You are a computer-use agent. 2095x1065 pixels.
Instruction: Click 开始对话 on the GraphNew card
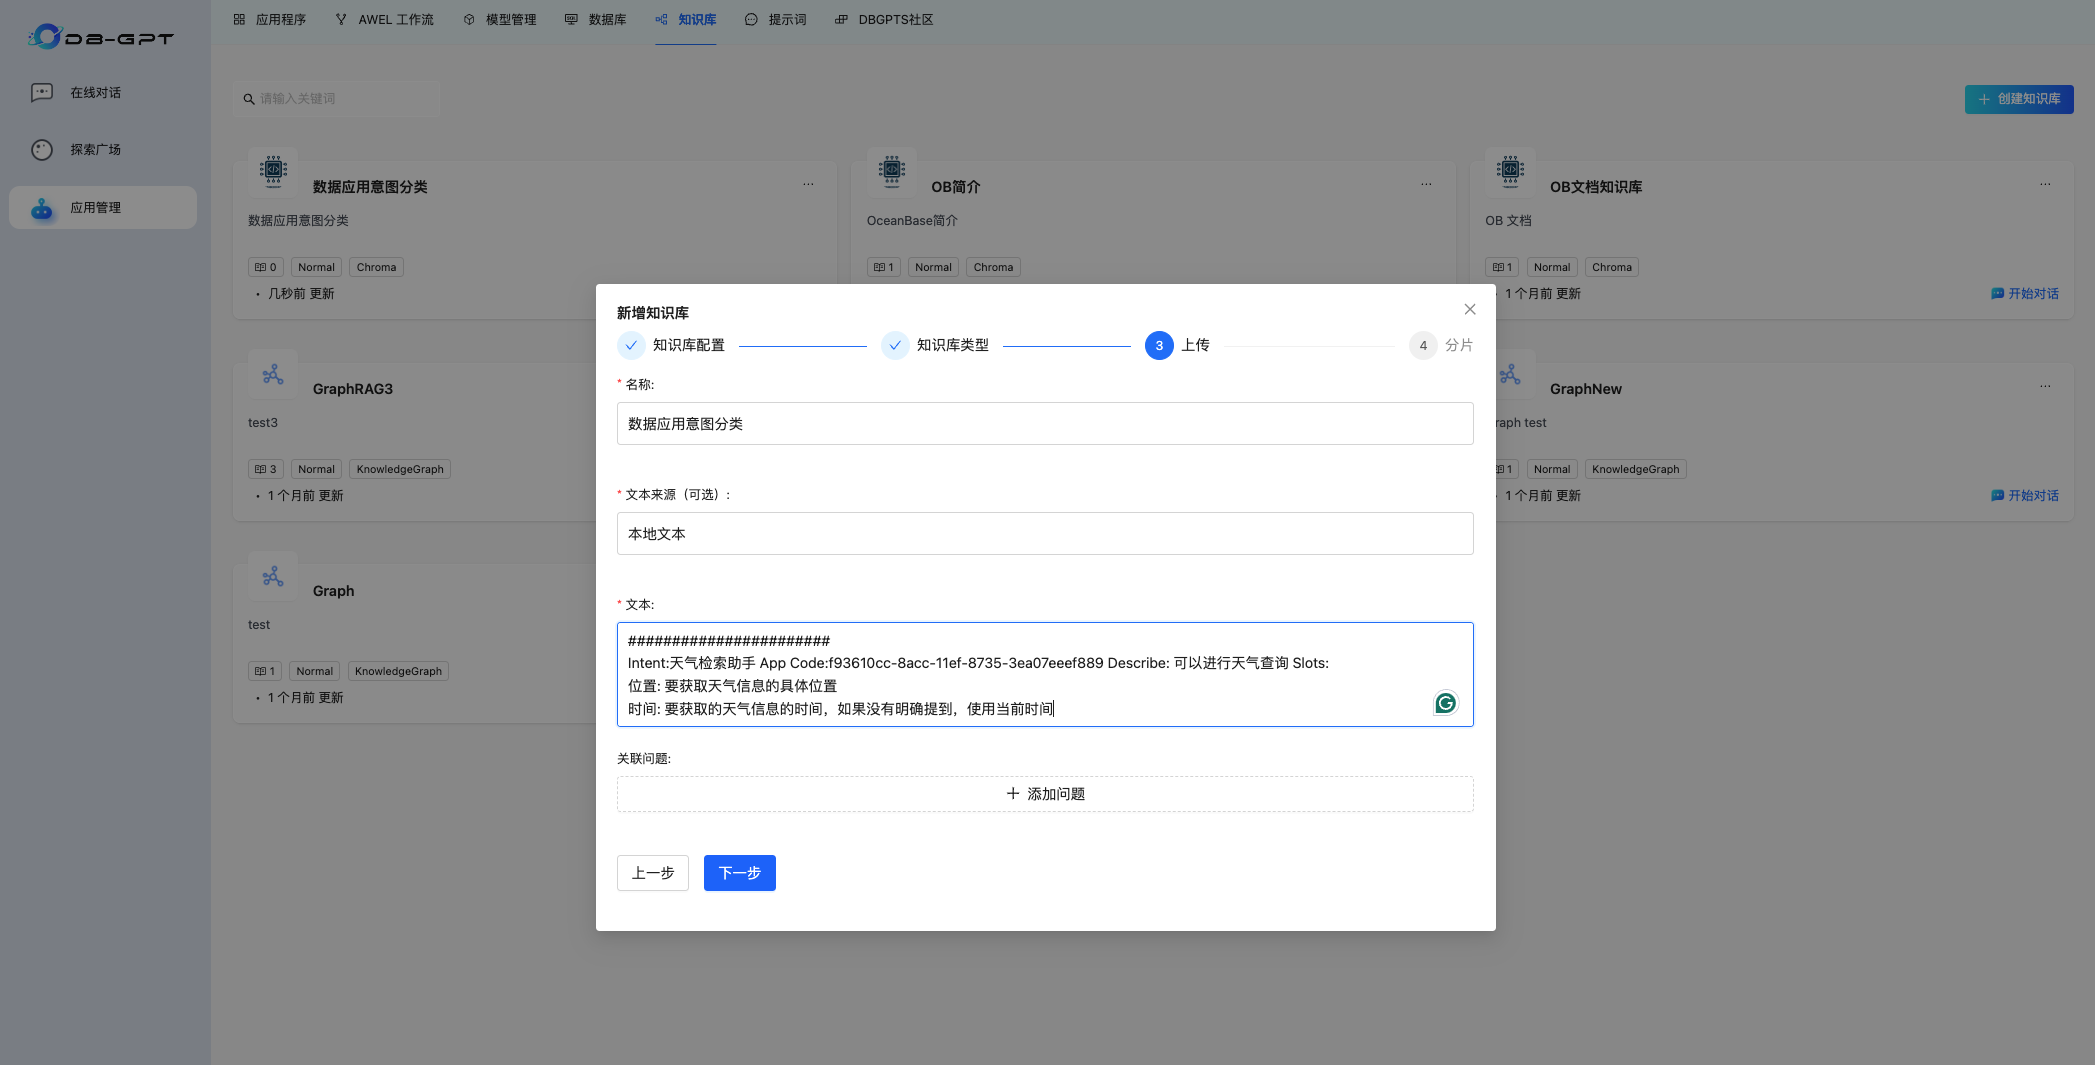click(x=2025, y=496)
